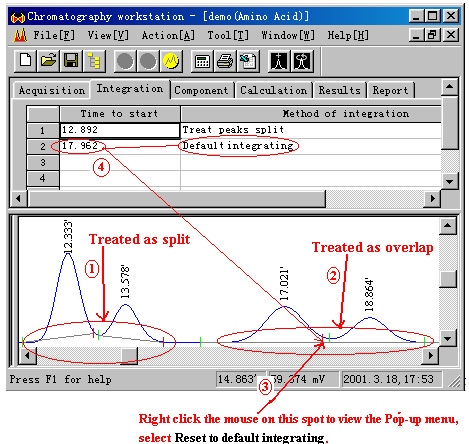
Task: Switch to the Component tab
Action: pyautogui.click(x=201, y=90)
